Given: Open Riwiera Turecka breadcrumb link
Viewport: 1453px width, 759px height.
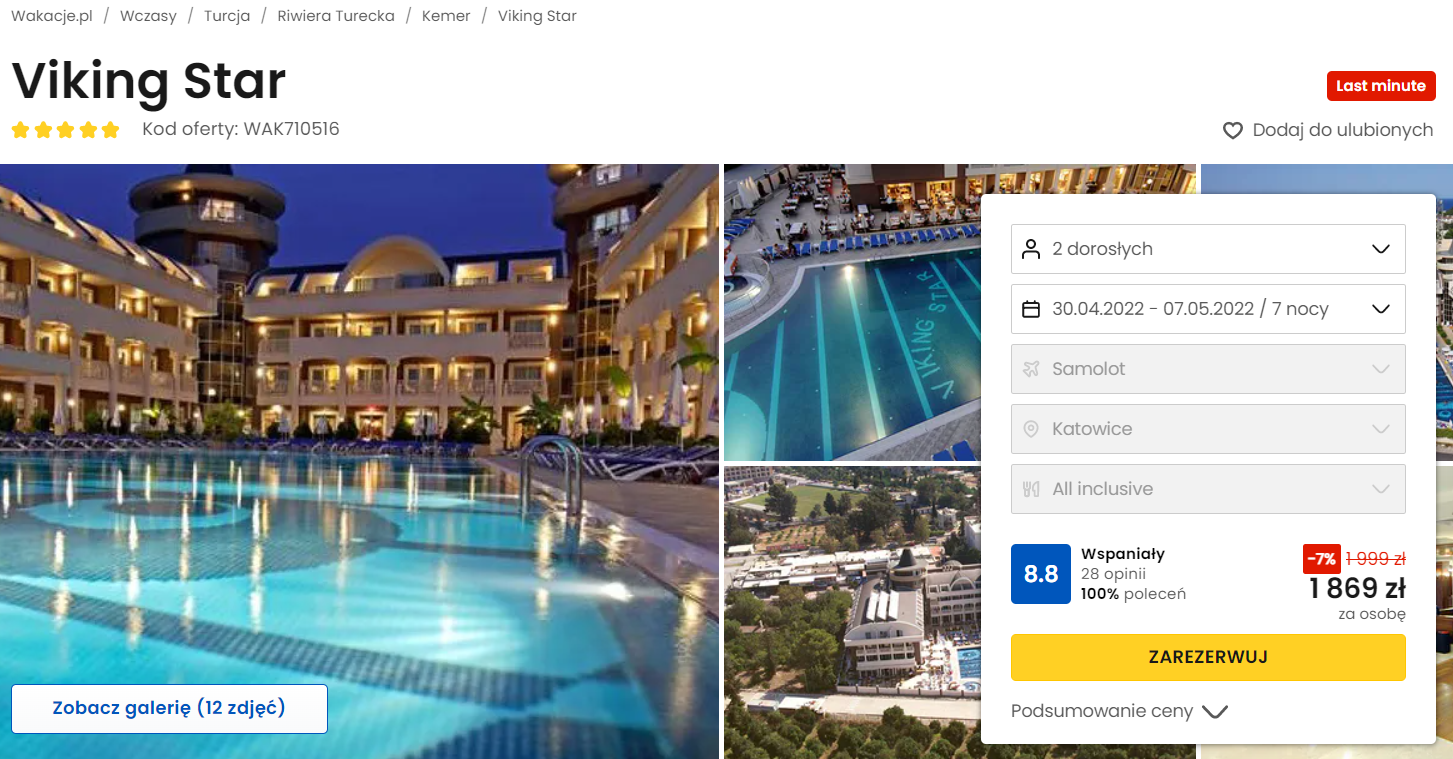Looking at the screenshot, I should (x=336, y=16).
